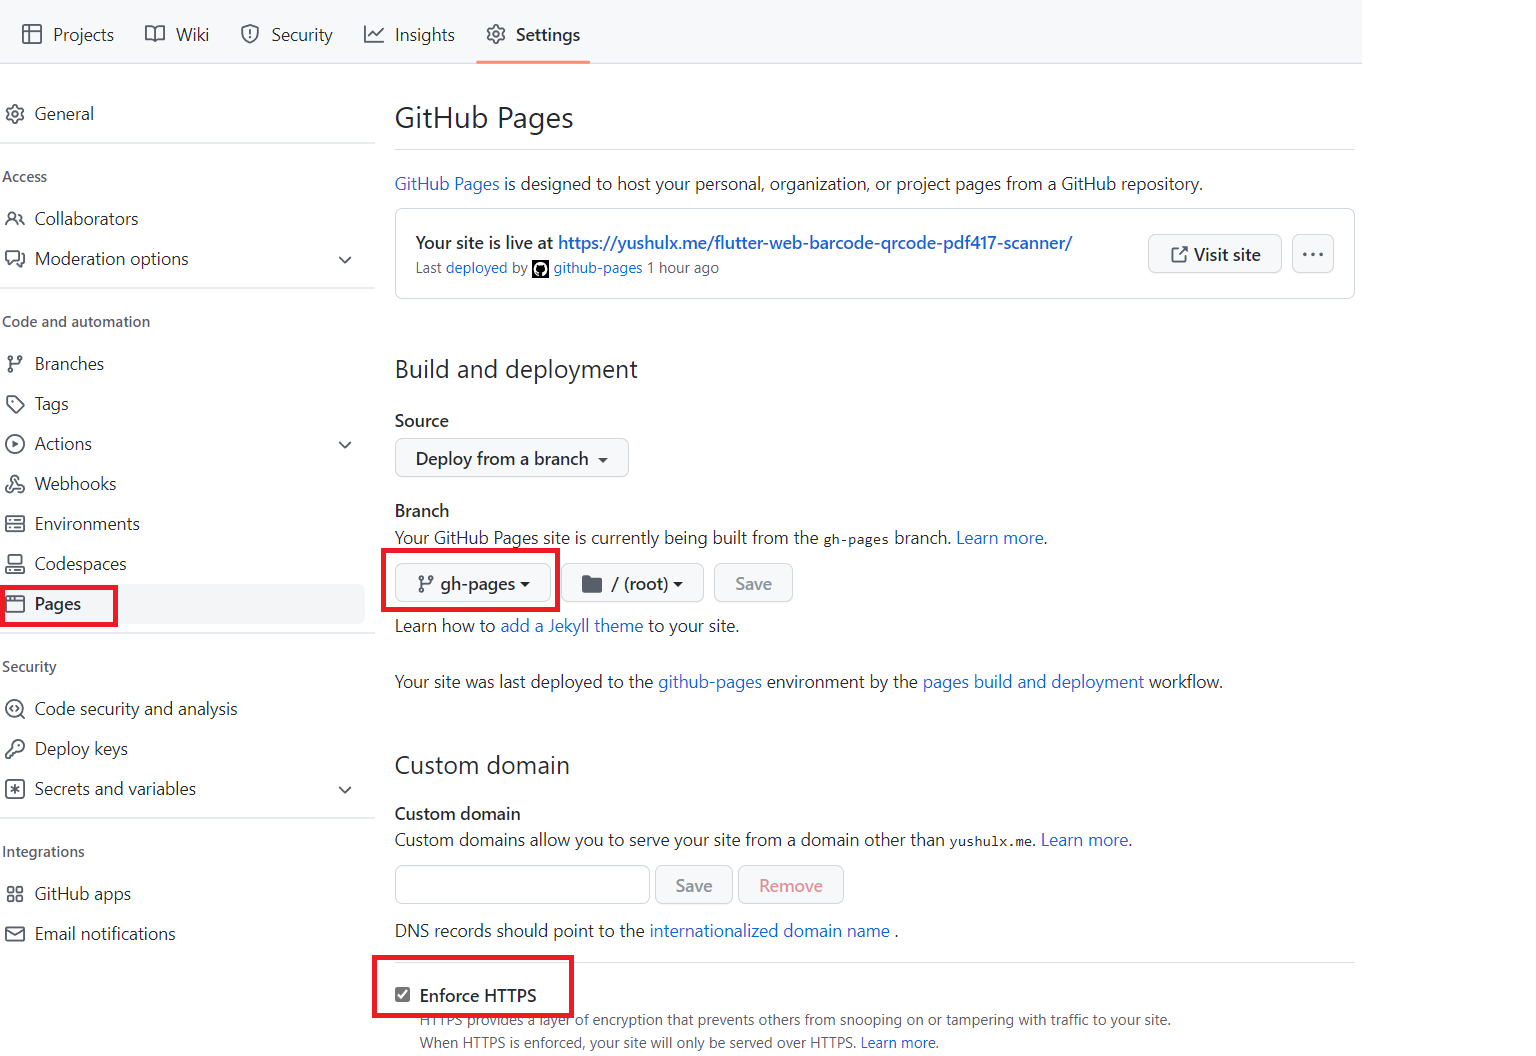The height and width of the screenshot is (1056, 1536).
Task: Click the Branches icon in sidebar
Action: [x=15, y=364]
